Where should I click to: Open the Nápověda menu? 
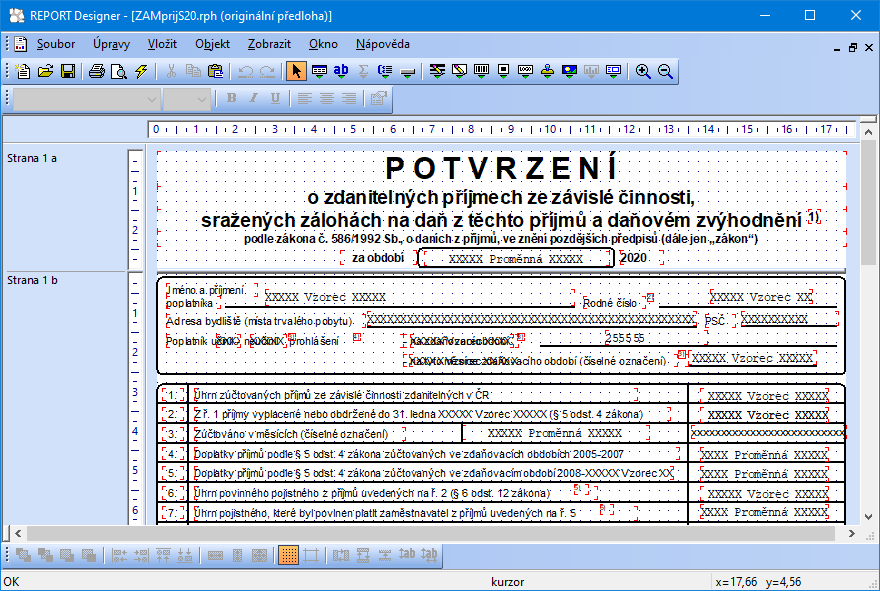pos(382,44)
